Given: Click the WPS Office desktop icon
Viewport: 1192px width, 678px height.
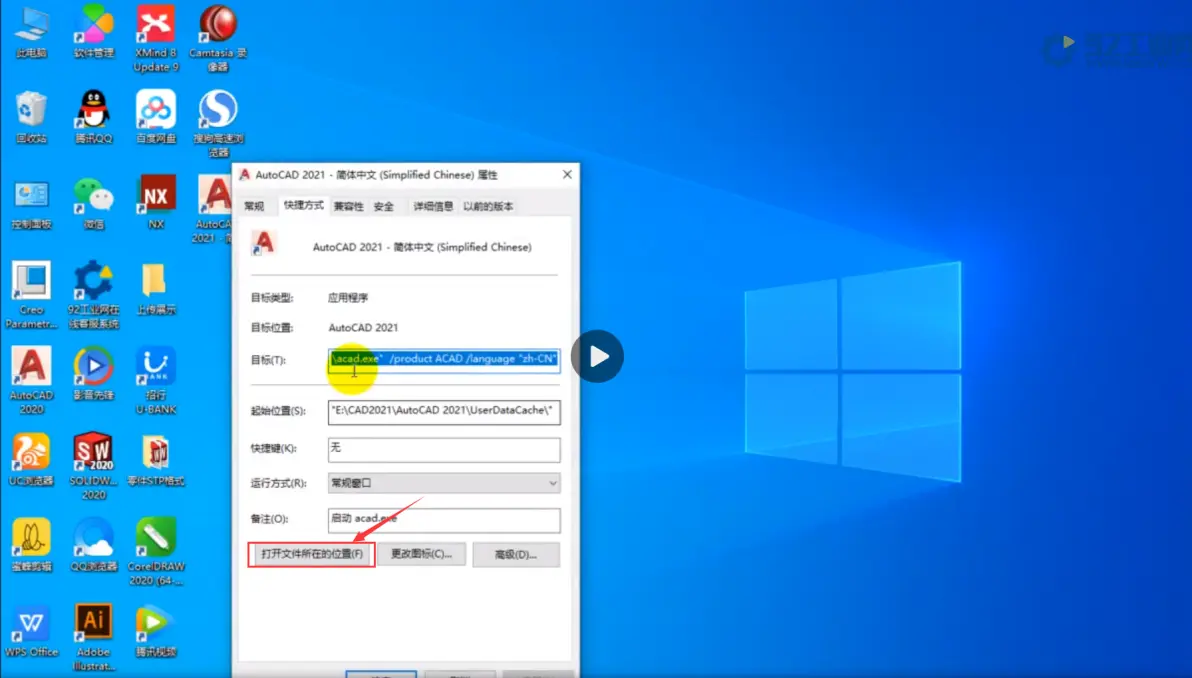Looking at the screenshot, I should 31,631.
